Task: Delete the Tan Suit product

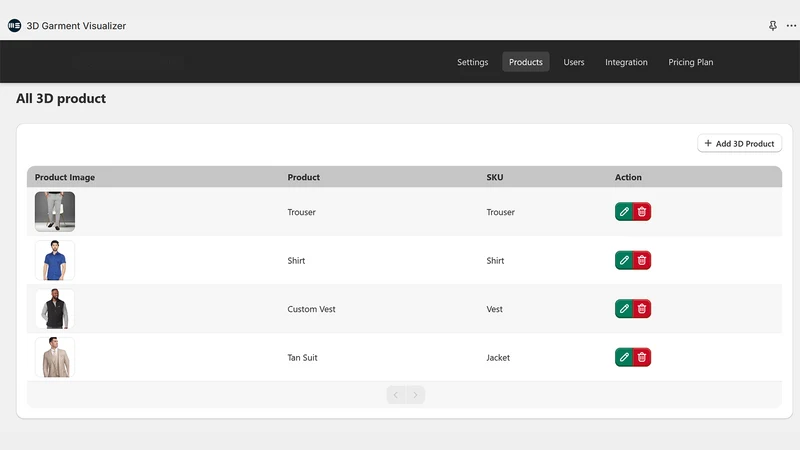Action: click(x=642, y=357)
